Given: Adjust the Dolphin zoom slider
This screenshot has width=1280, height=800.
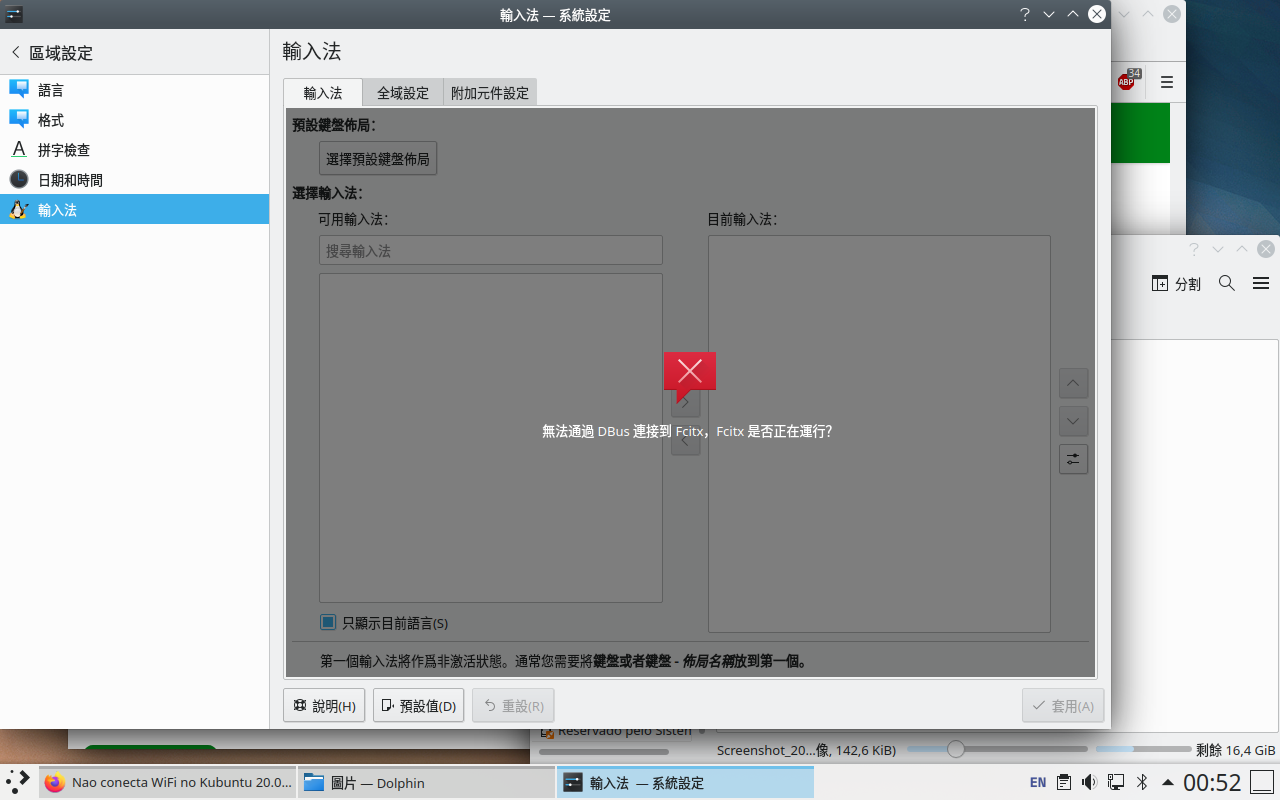Looking at the screenshot, I should pos(997,749).
